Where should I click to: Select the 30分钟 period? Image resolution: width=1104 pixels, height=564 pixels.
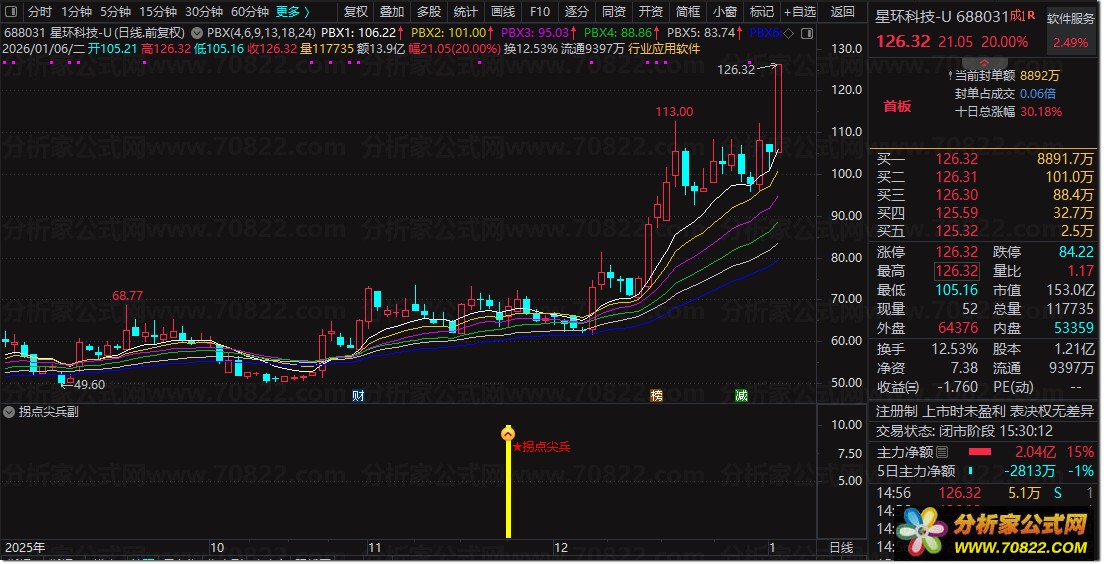203,12
